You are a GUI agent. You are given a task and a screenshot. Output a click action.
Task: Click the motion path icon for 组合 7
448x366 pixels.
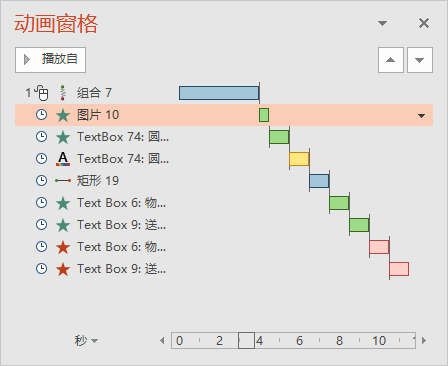click(x=63, y=93)
